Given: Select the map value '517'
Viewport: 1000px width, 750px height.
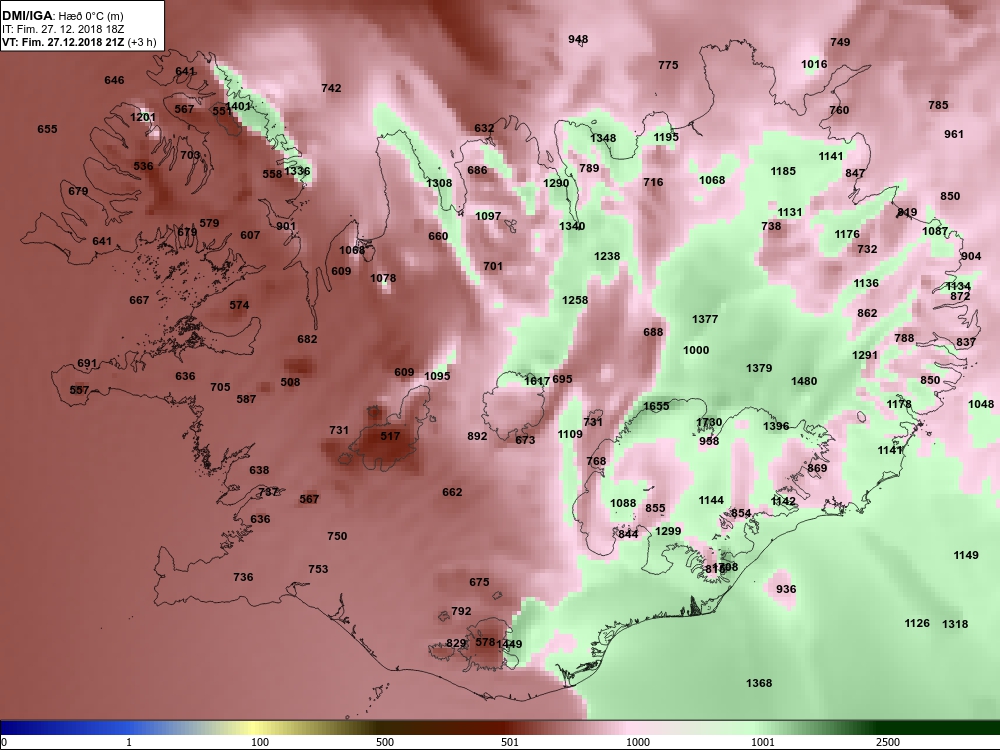Looking at the screenshot, I should point(390,436).
